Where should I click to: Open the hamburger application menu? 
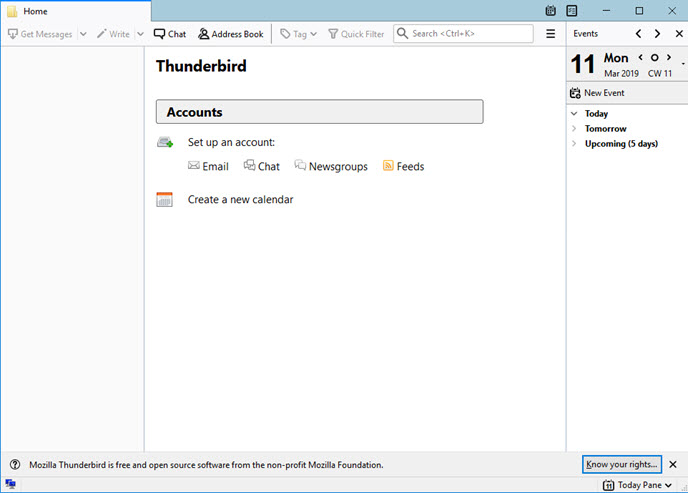coord(551,34)
